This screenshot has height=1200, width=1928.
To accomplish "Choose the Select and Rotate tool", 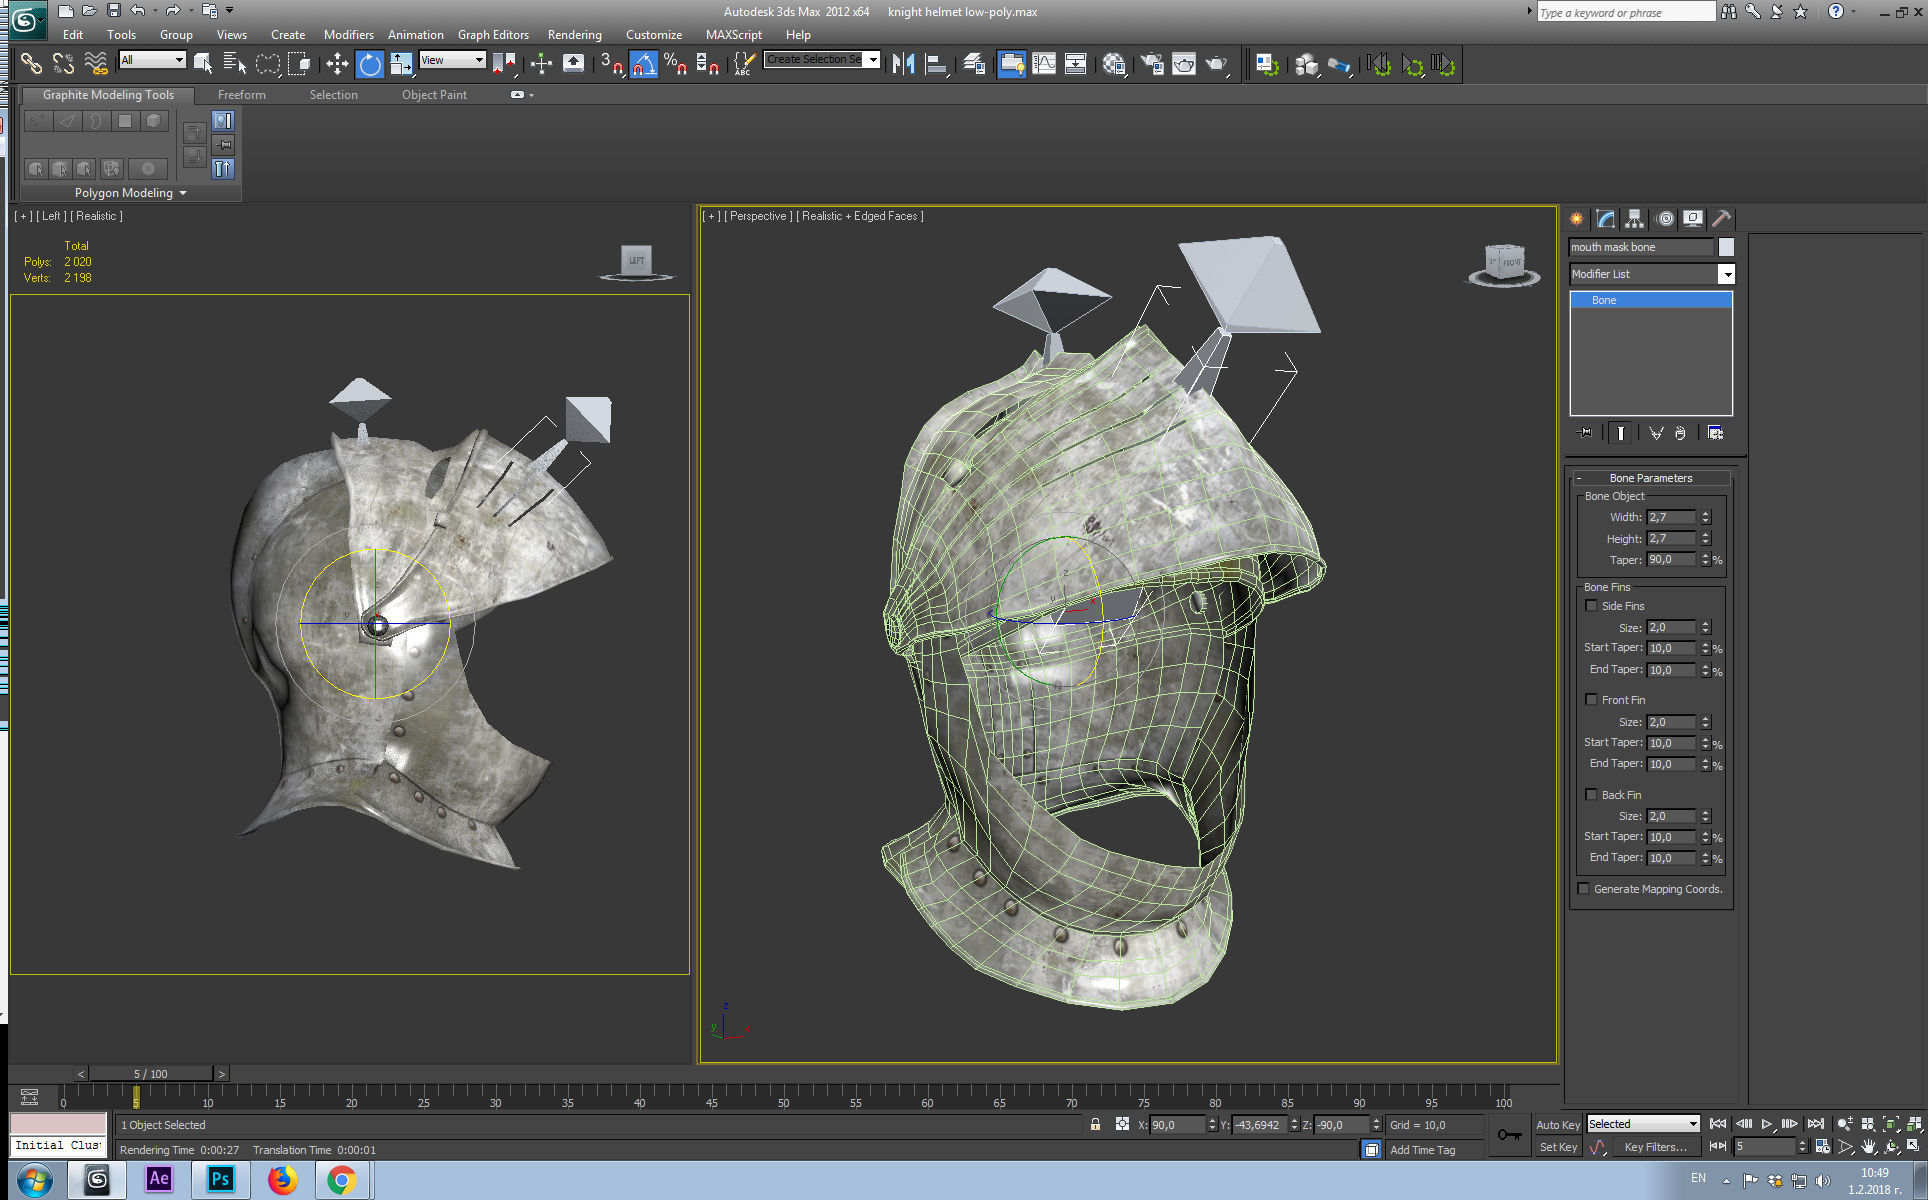I will point(370,64).
